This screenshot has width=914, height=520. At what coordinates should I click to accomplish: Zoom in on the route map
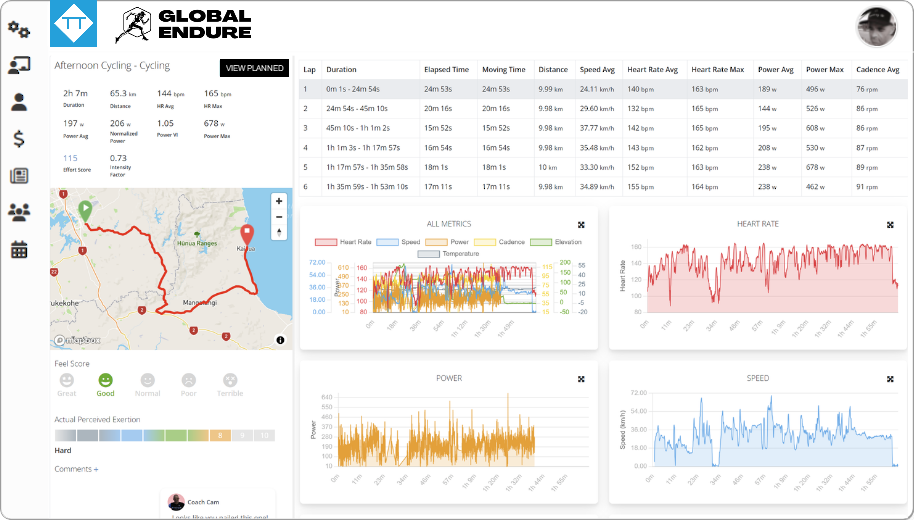pos(279,201)
